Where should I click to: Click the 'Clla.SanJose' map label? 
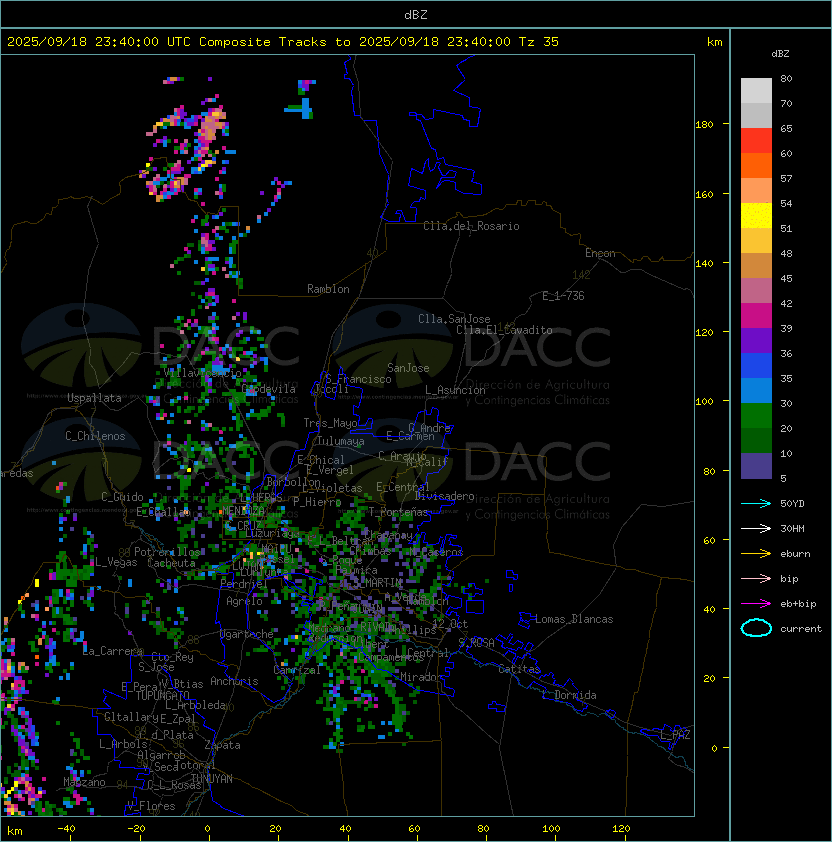[x=454, y=319]
